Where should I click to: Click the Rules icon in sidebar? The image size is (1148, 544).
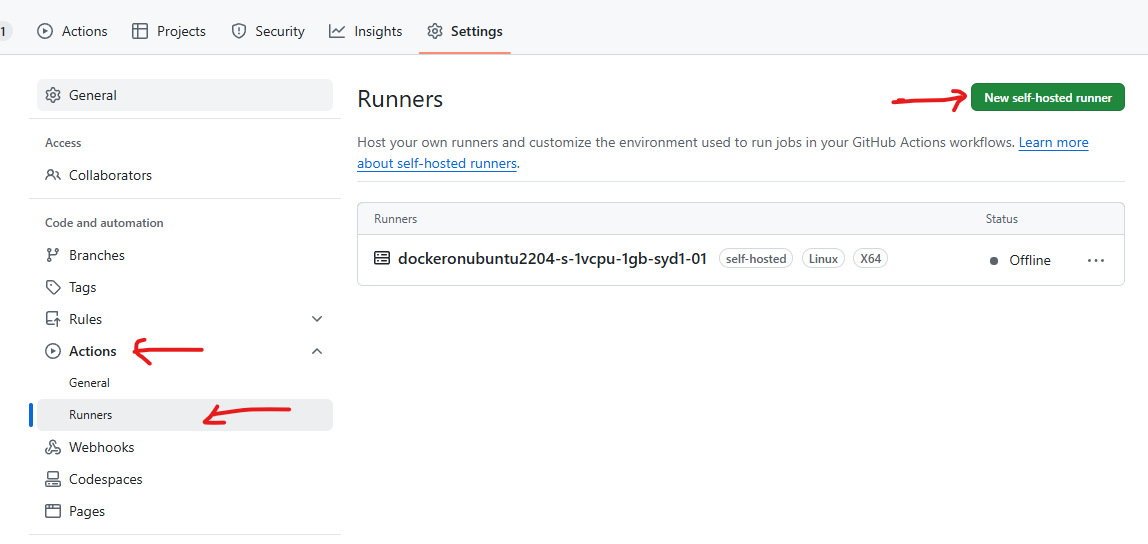click(x=53, y=319)
